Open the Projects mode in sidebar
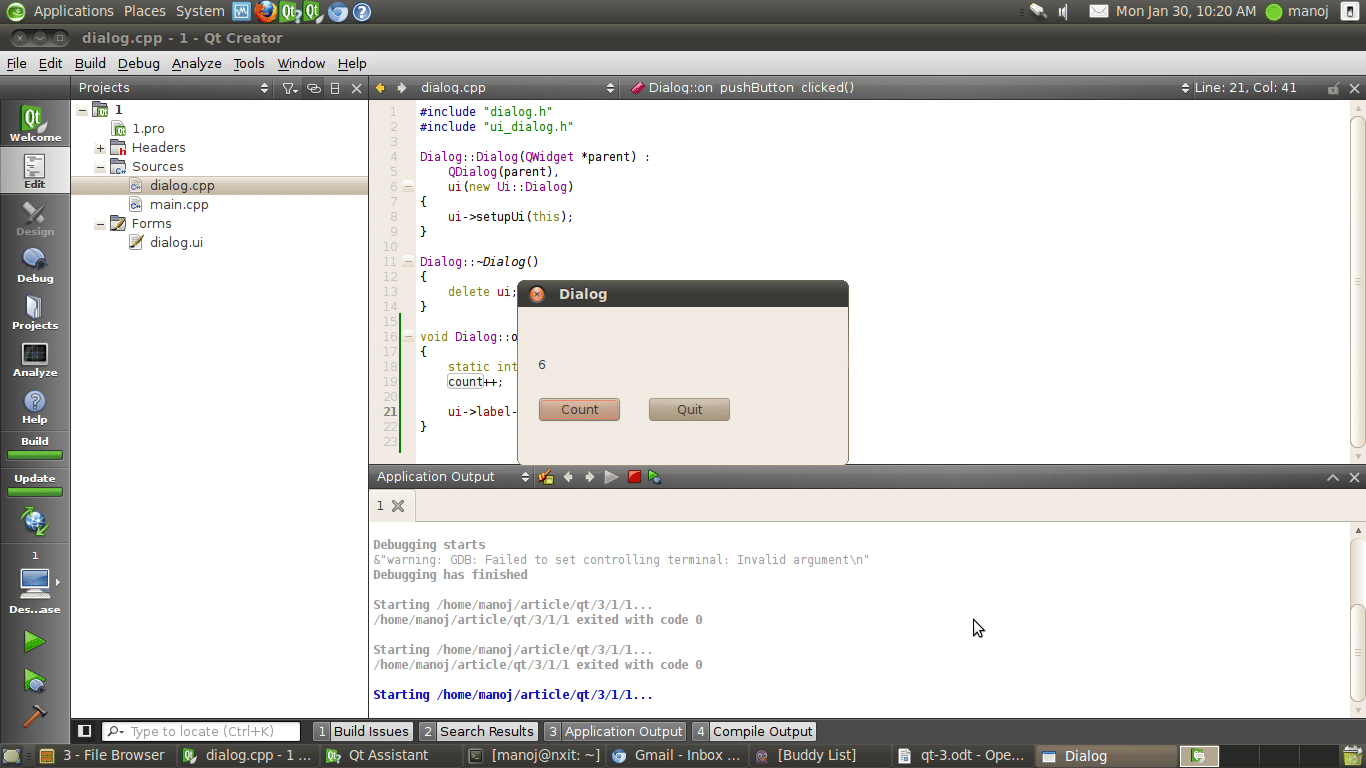The height and width of the screenshot is (768, 1366). [35, 313]
